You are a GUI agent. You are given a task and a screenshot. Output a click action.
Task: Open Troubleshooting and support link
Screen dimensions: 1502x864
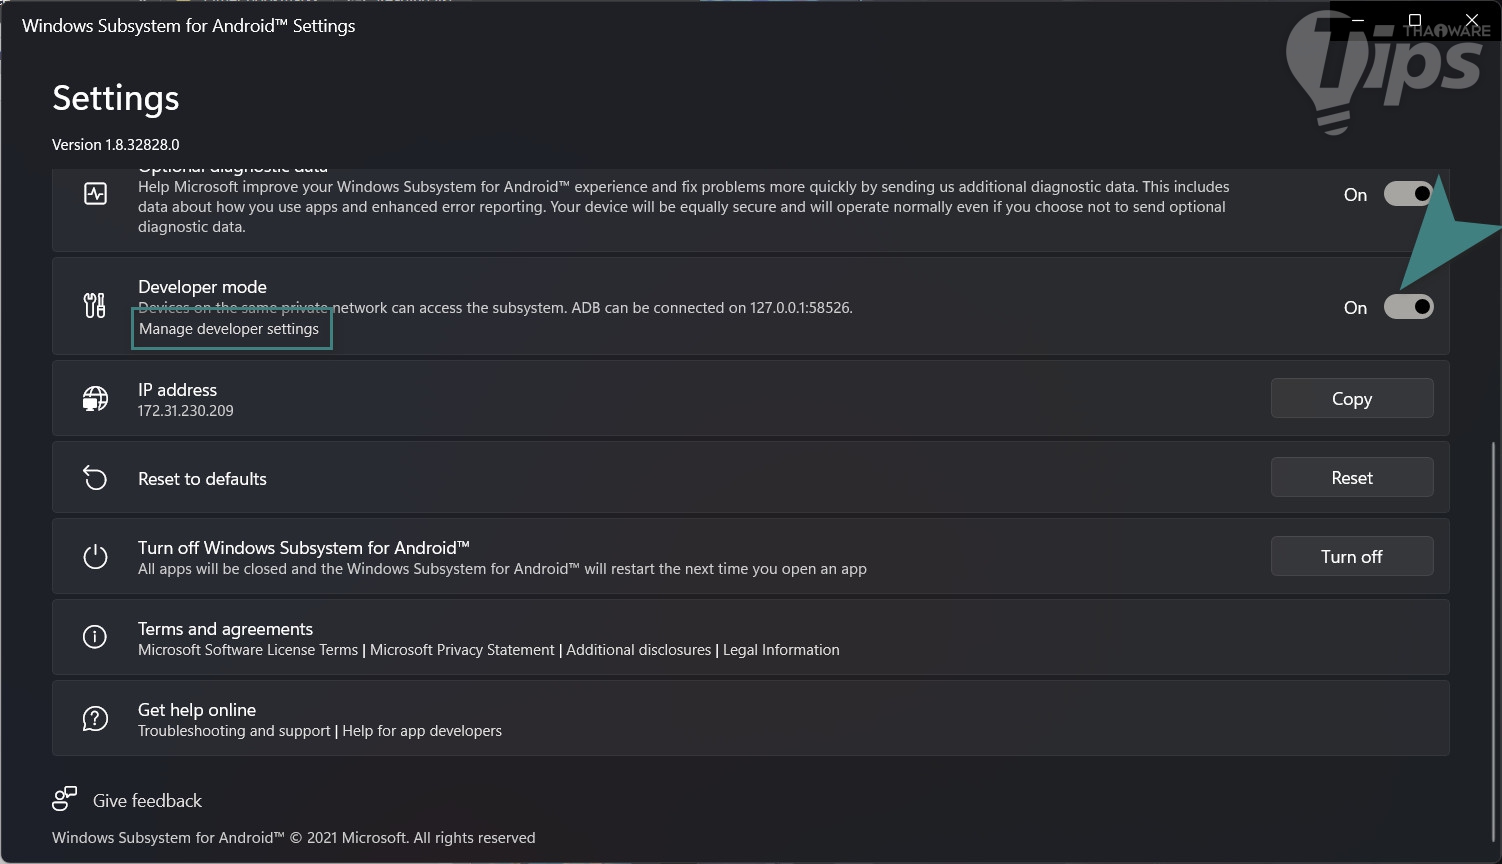234,731
